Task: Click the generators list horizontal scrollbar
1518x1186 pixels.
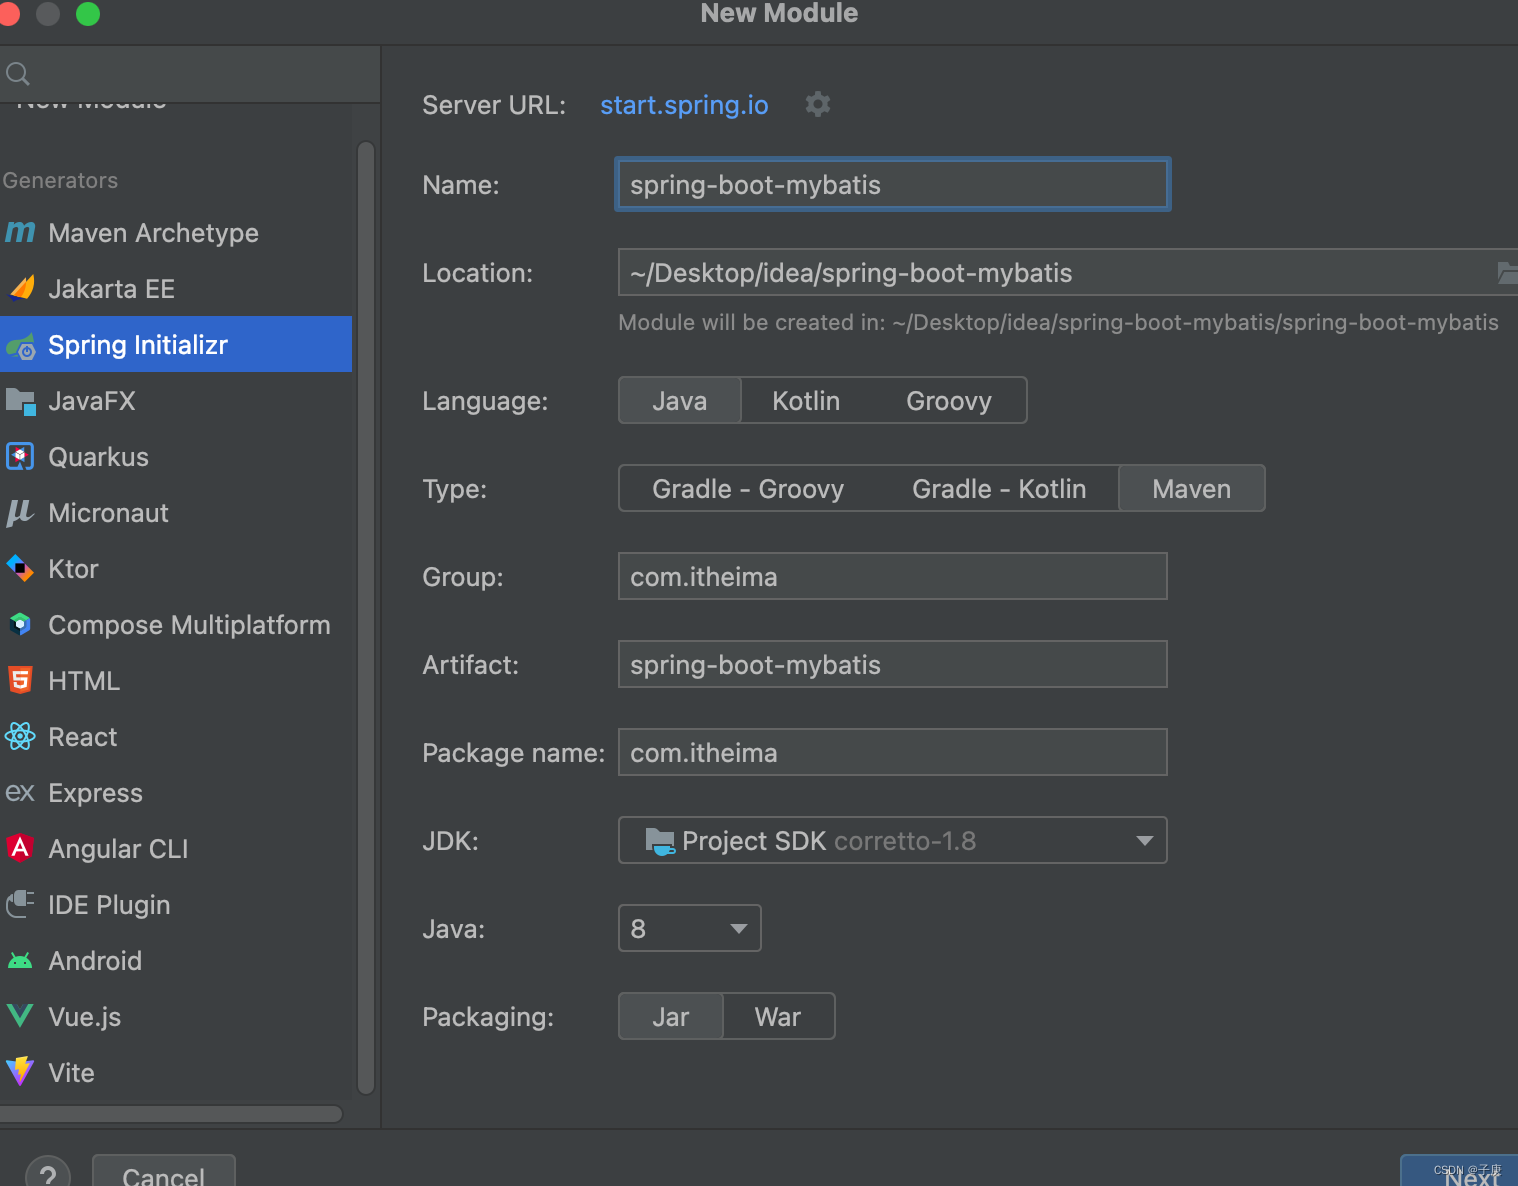Action: (x=170, y=1114)
